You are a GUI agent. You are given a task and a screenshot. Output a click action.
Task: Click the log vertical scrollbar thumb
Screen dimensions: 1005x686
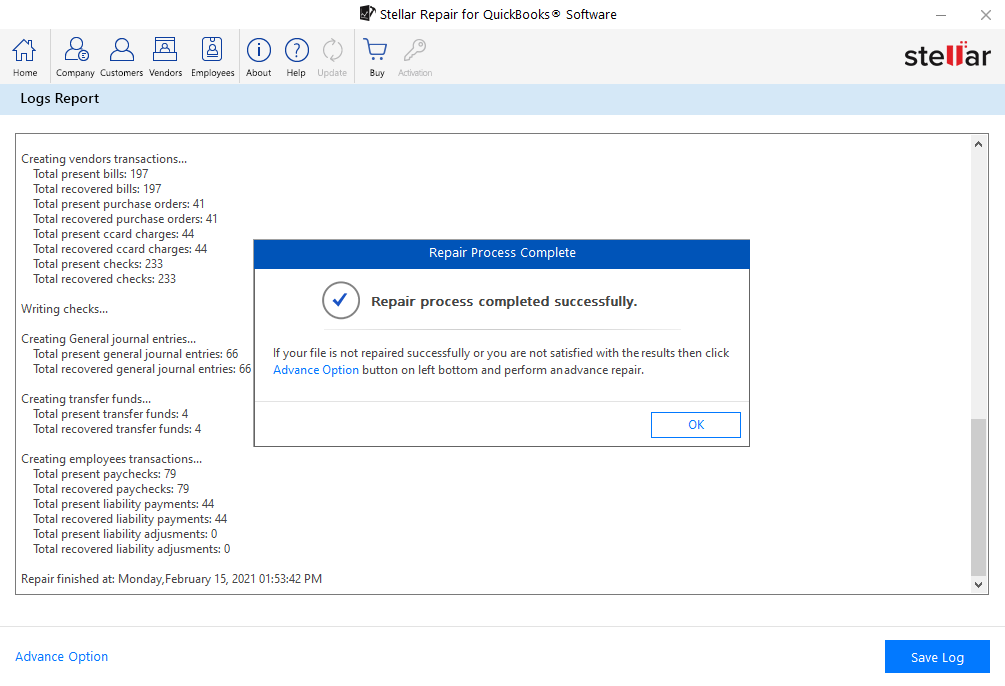coord(978,498)
